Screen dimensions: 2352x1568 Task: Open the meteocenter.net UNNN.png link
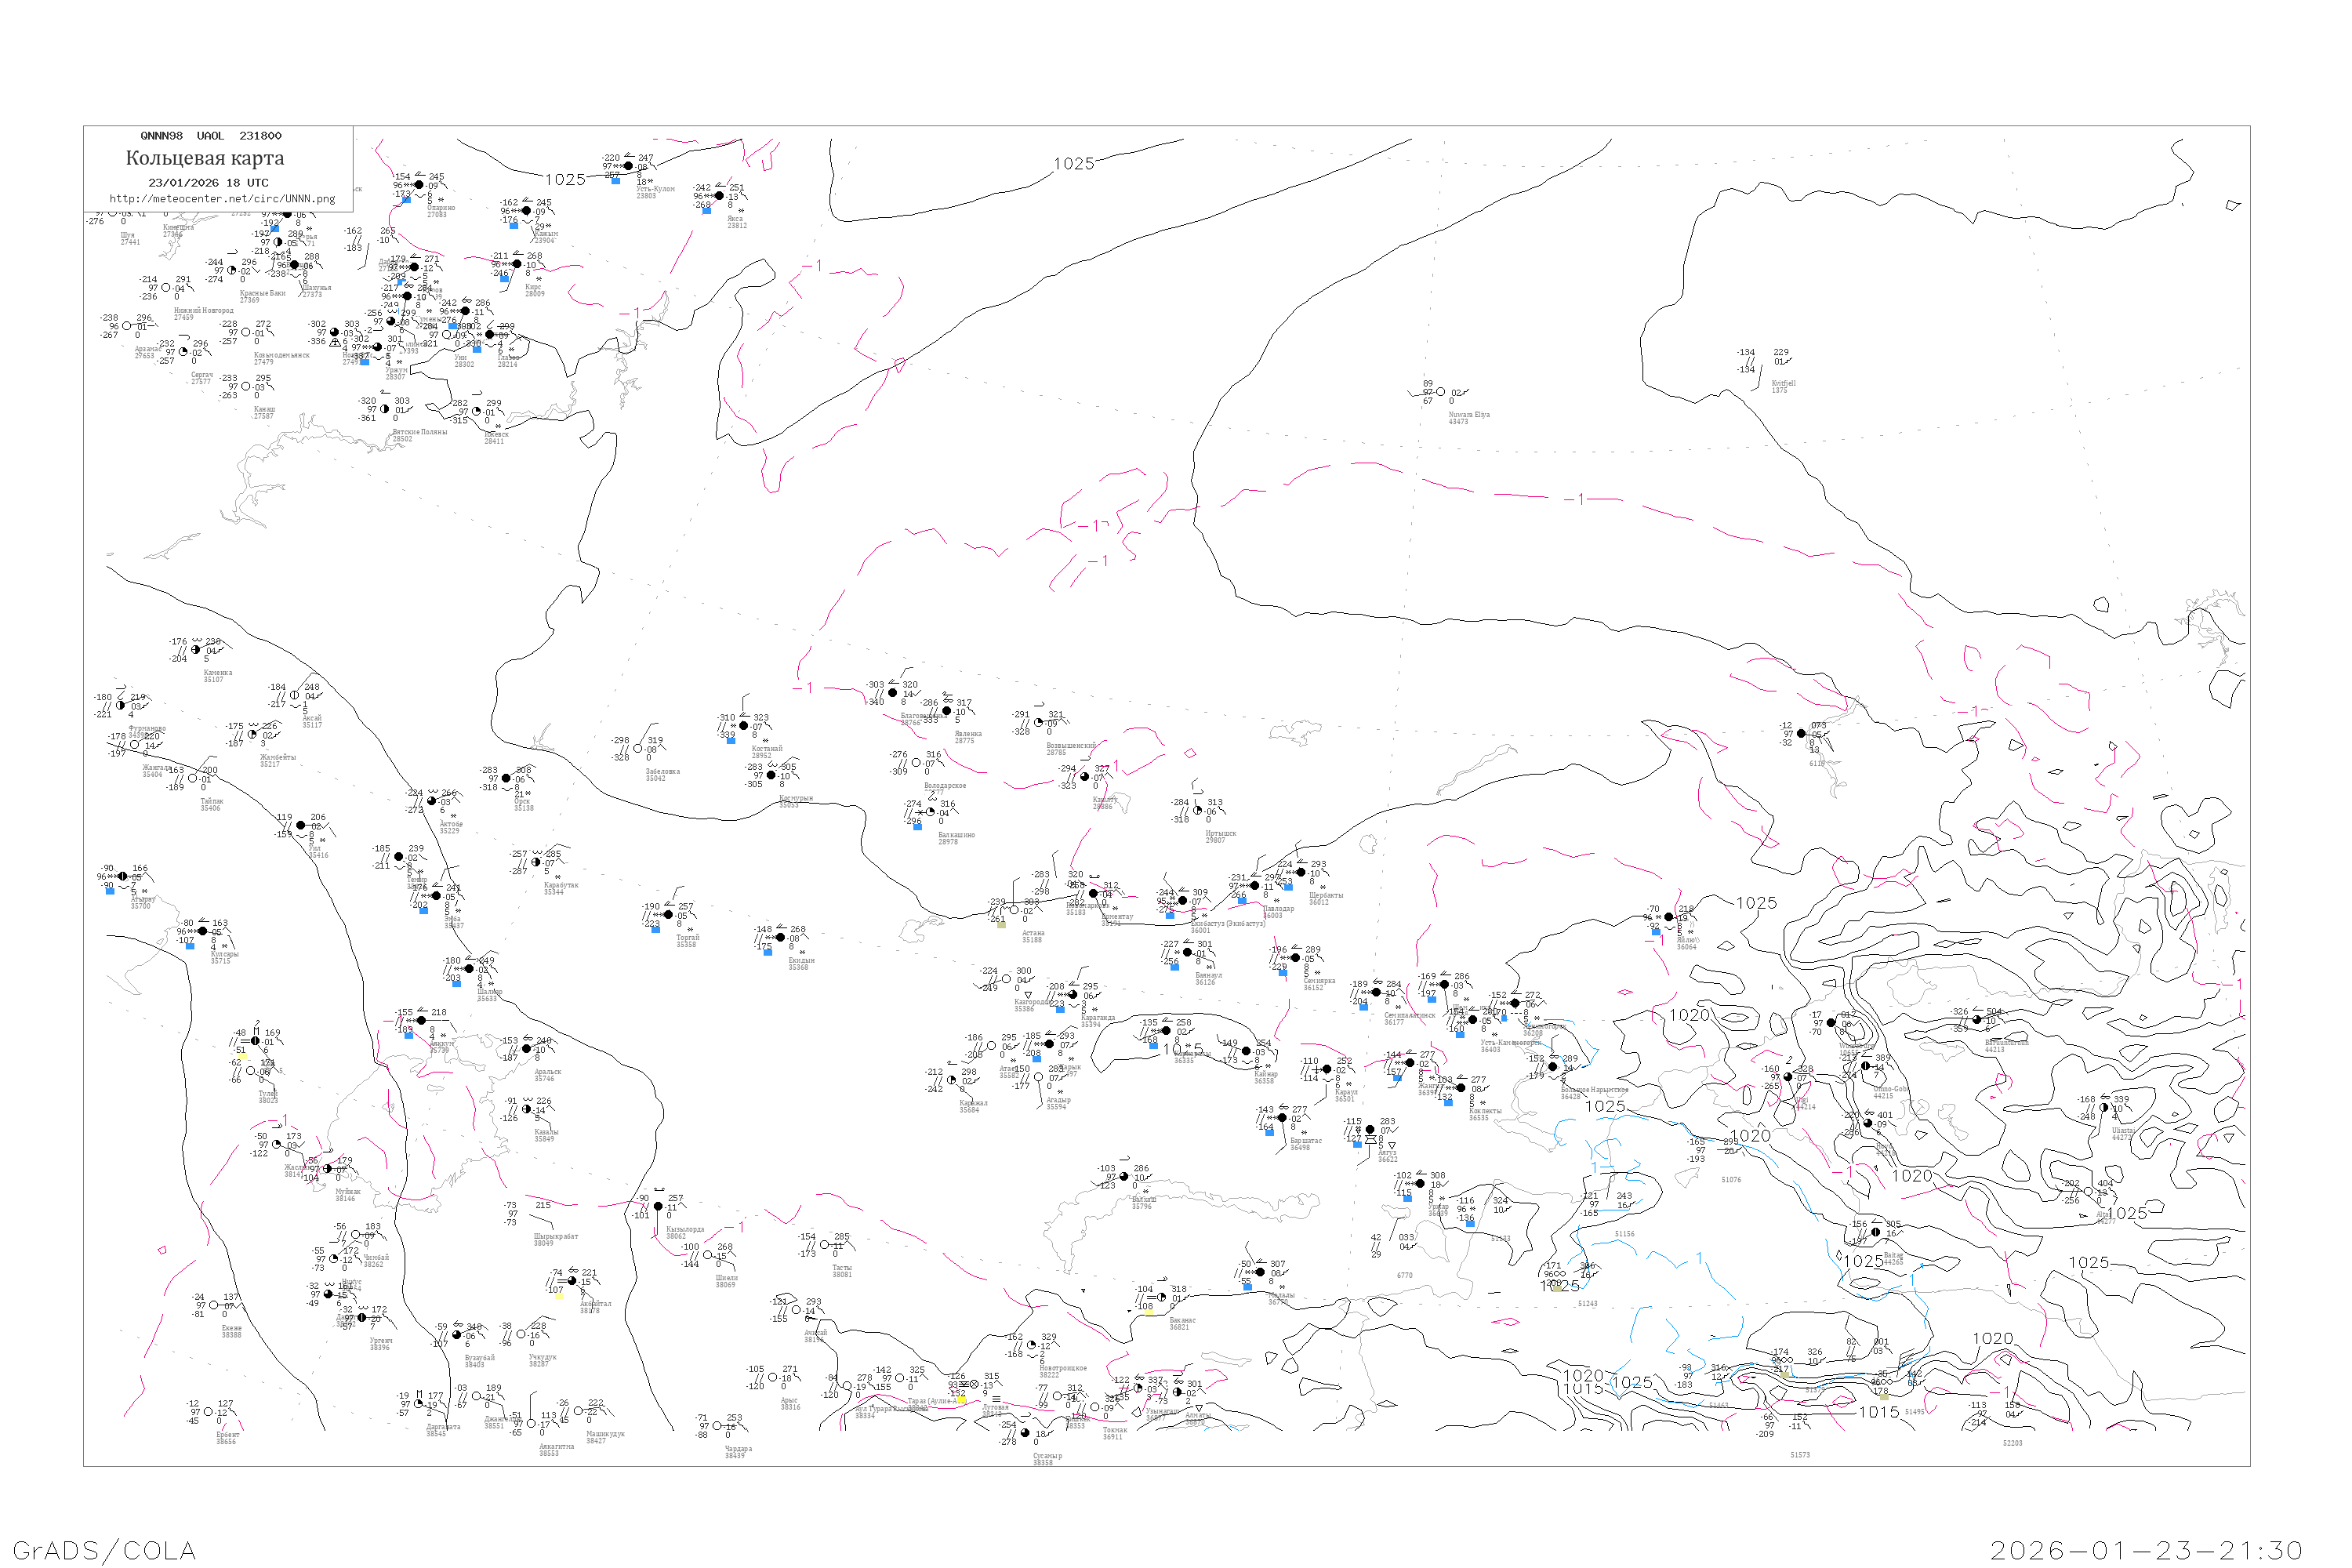[x=222, y=198]
